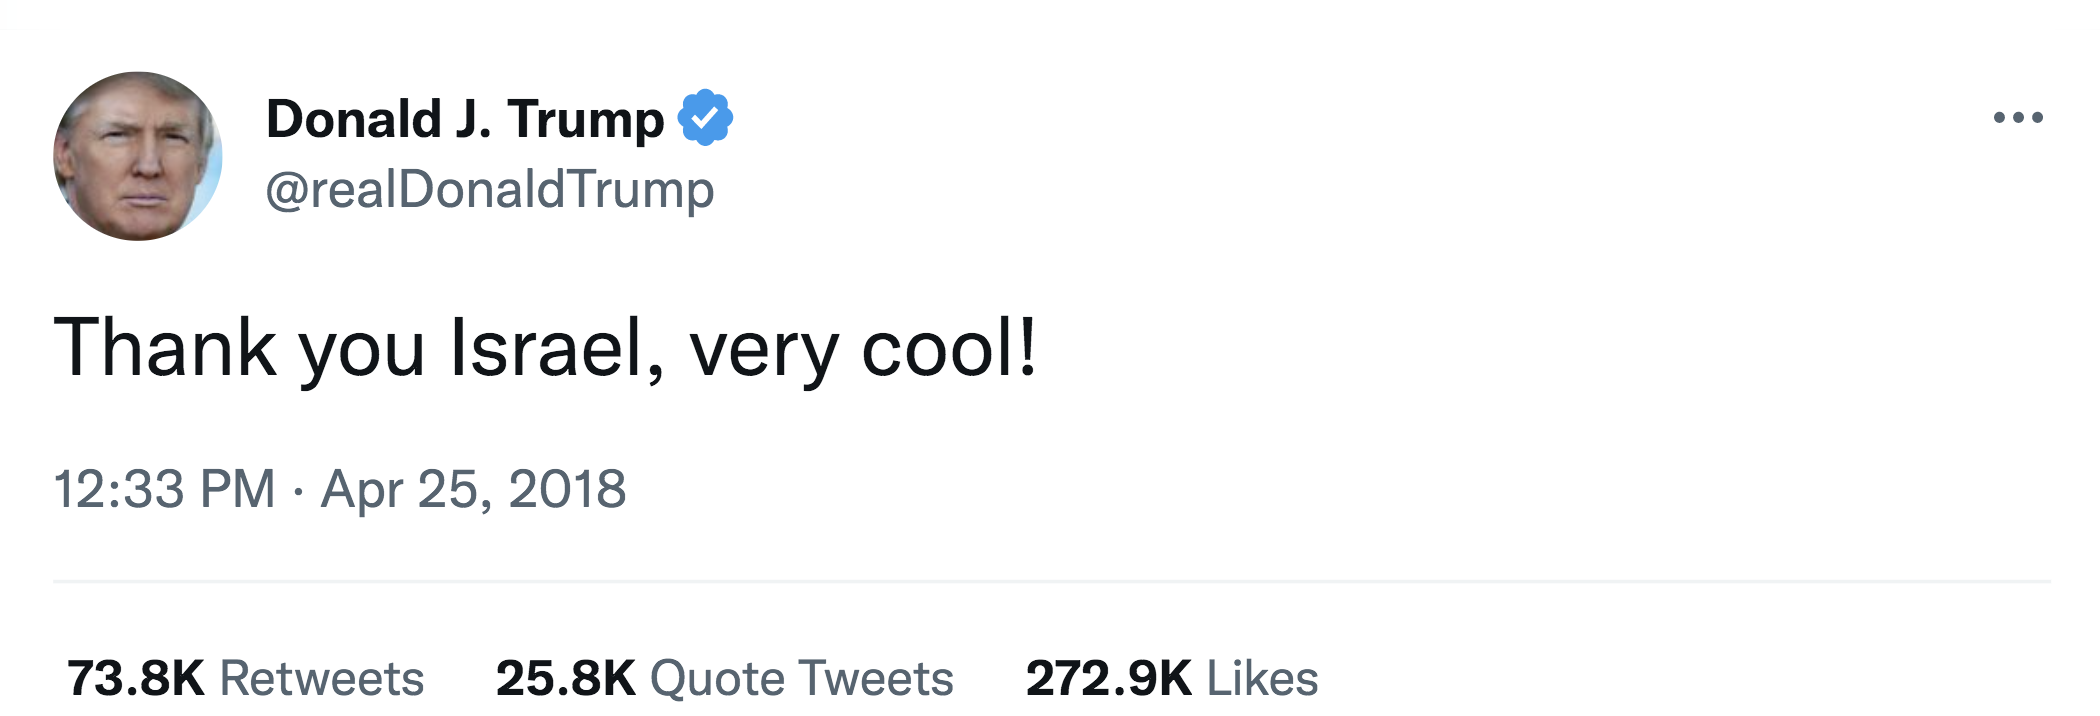View the 73.8K retweet count
Screen dimensions: 2100x716
point(136,678)
